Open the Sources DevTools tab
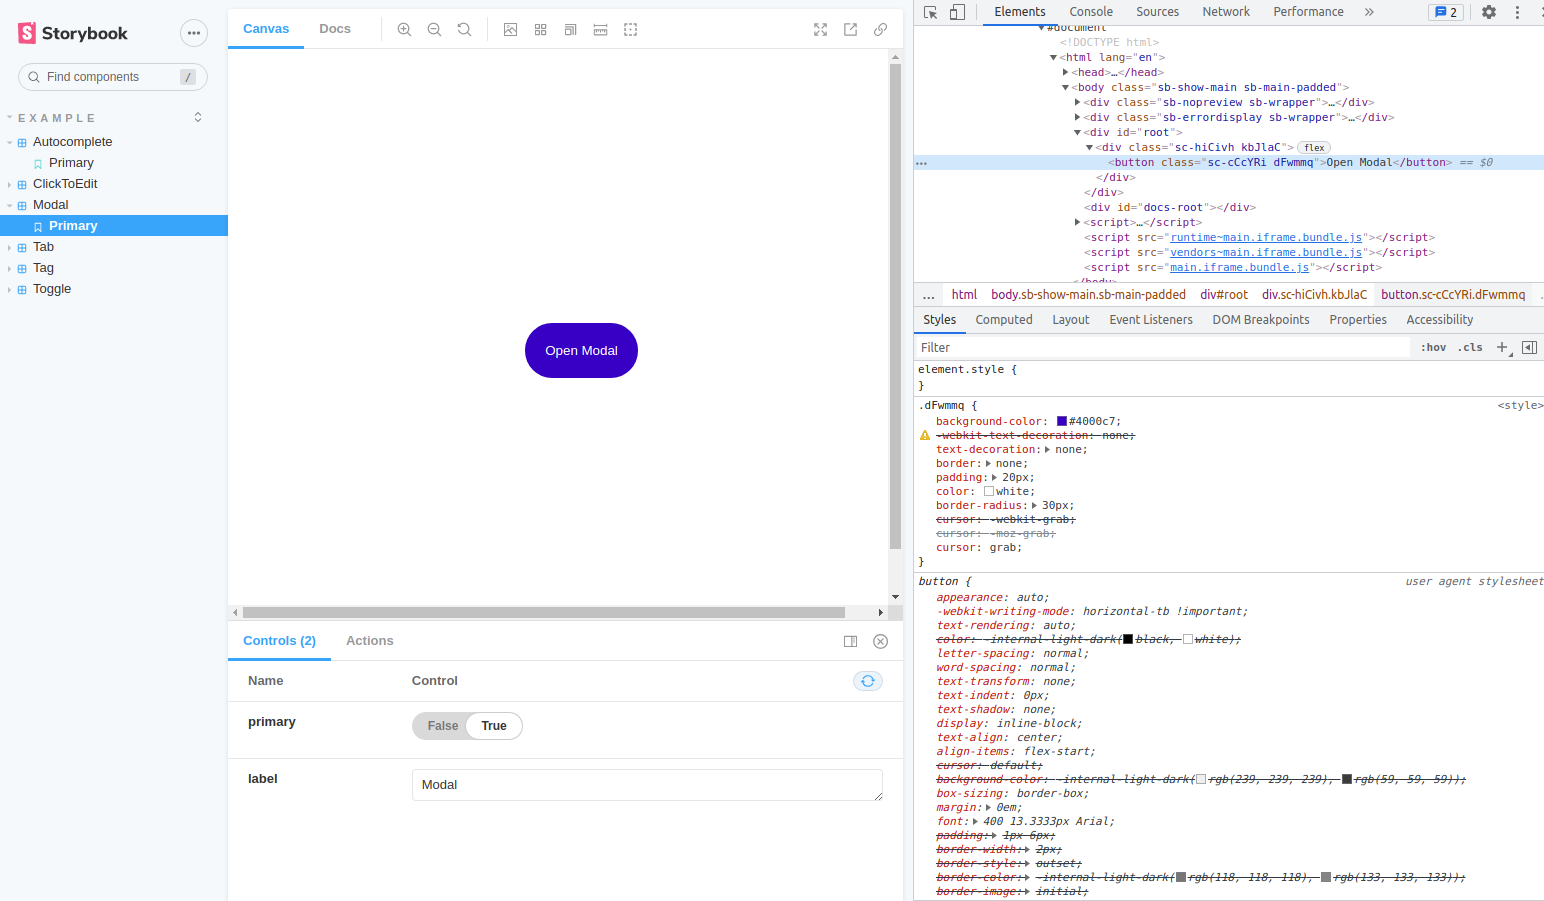 tap(1157, 12)
